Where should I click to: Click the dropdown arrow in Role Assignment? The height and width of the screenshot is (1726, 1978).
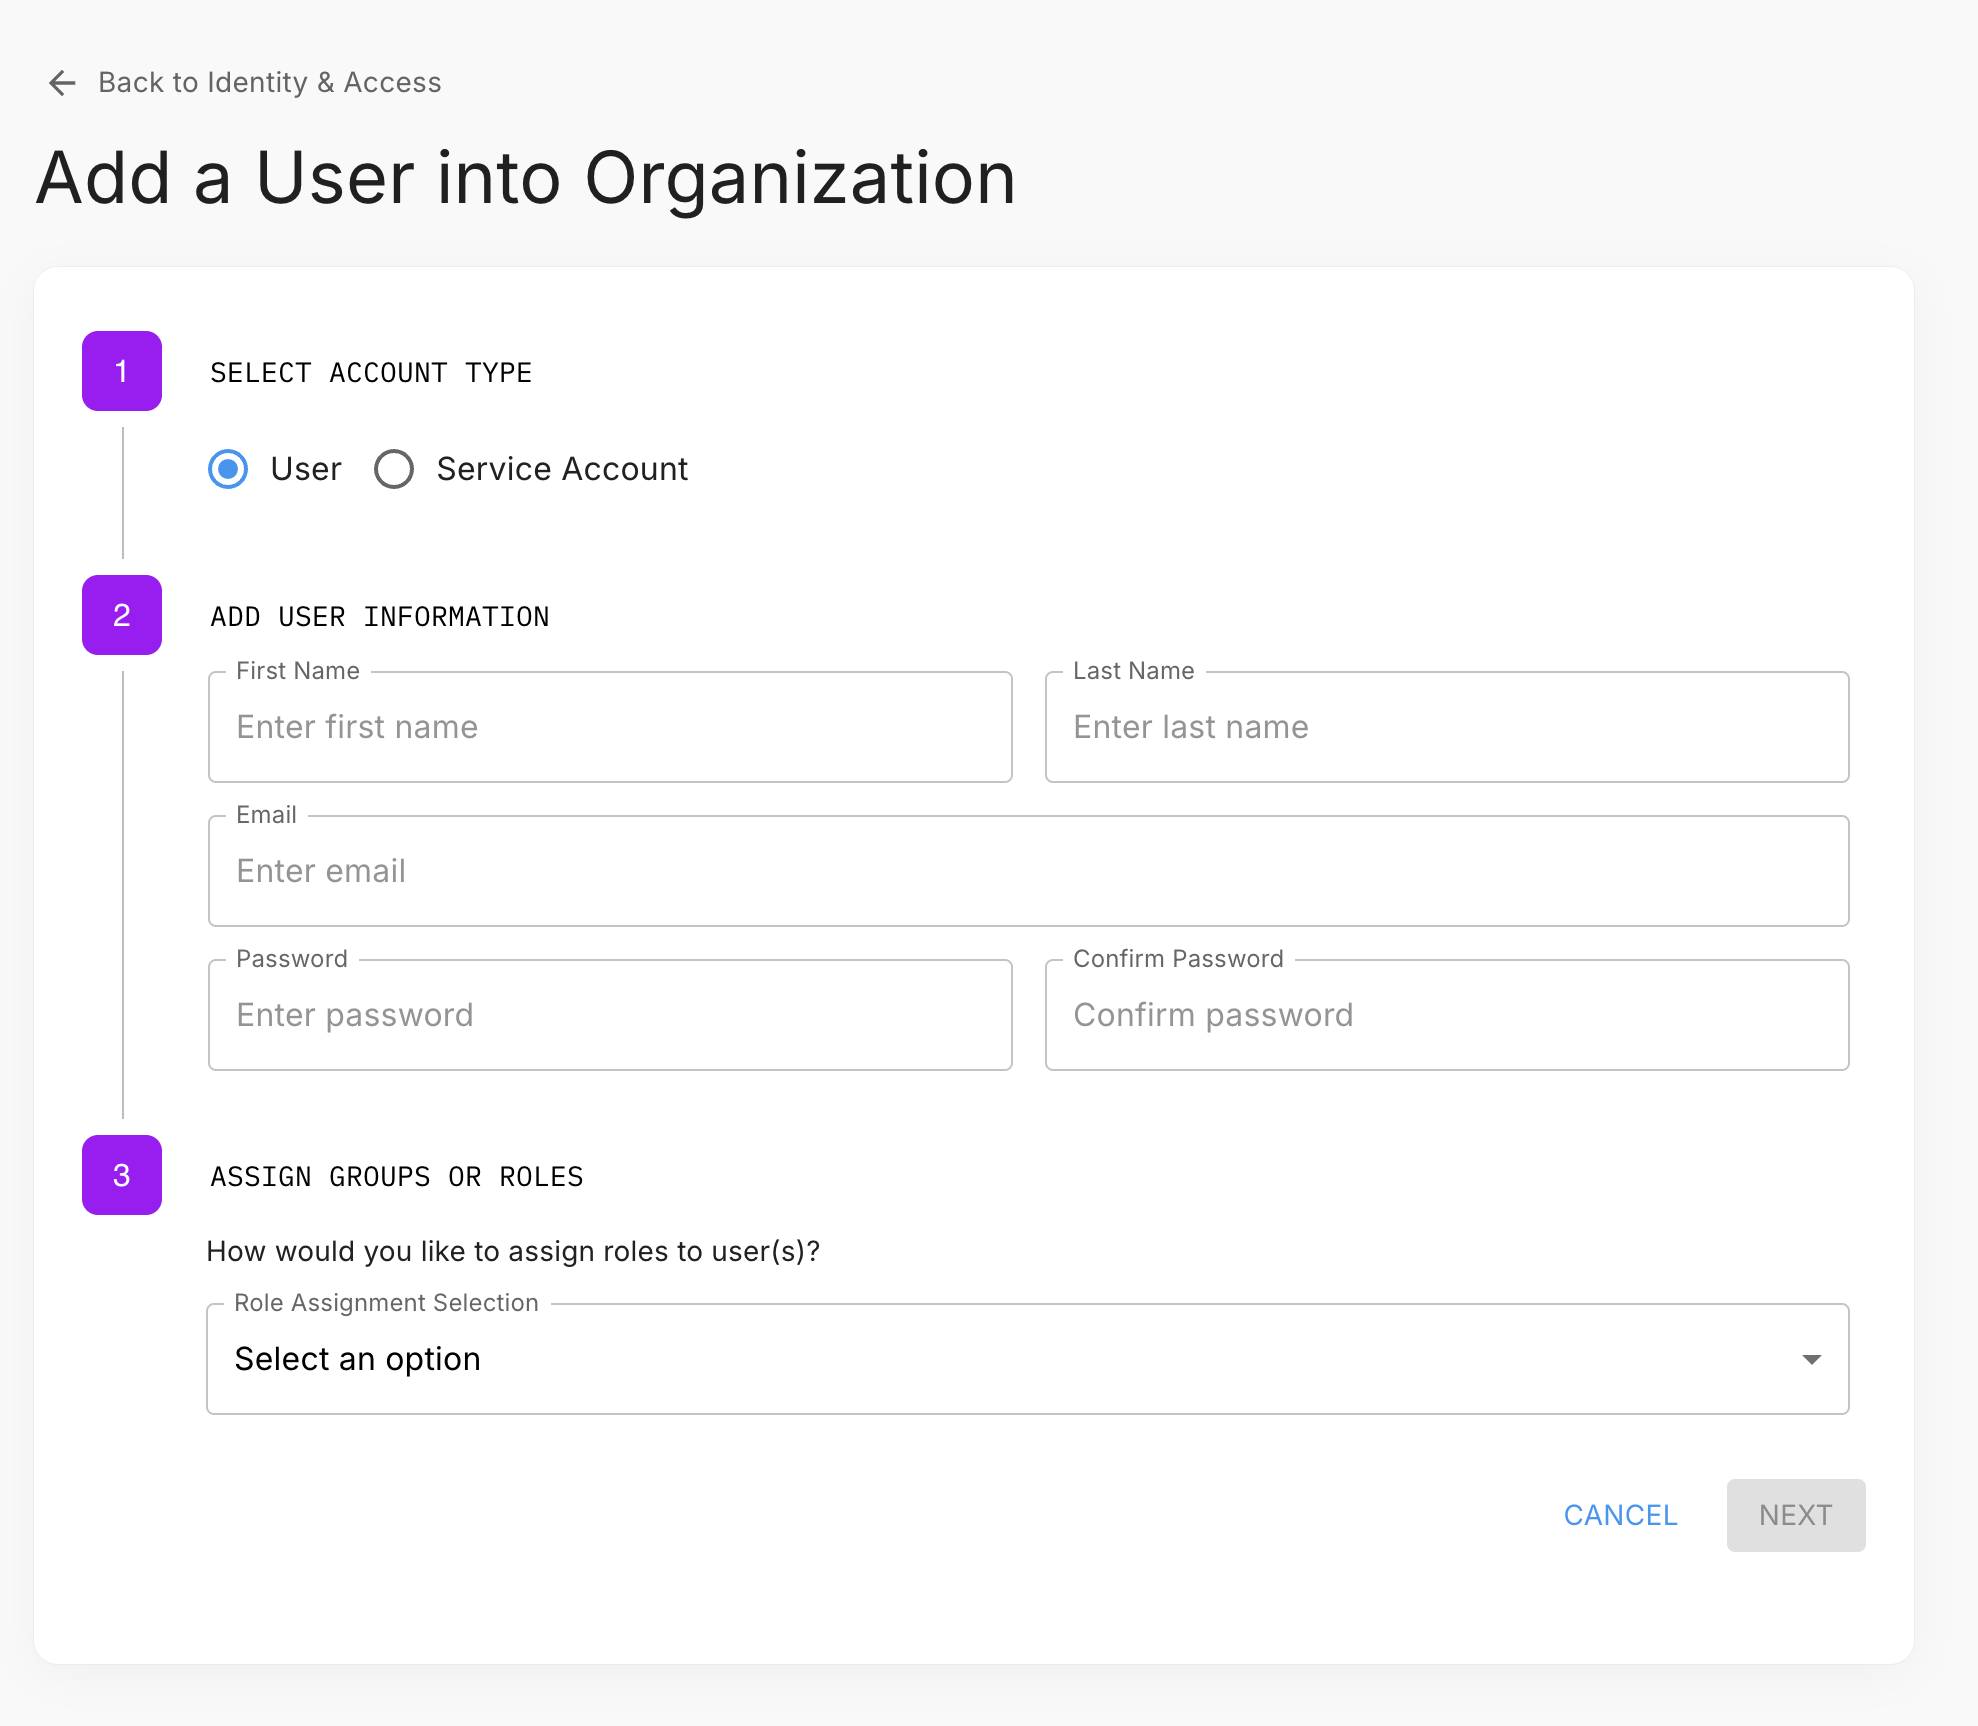pyautogui.click(x=1811, y=1359)
